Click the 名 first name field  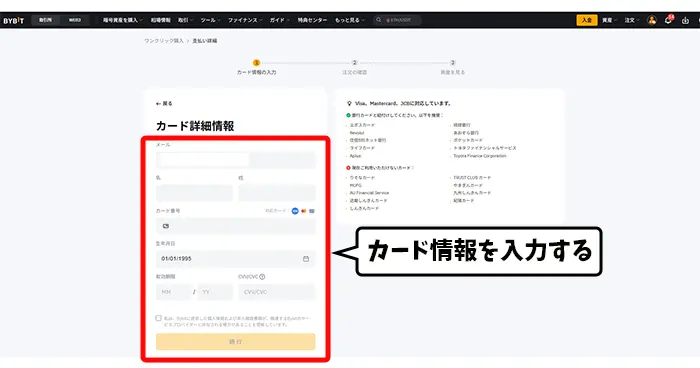(194, 193)
